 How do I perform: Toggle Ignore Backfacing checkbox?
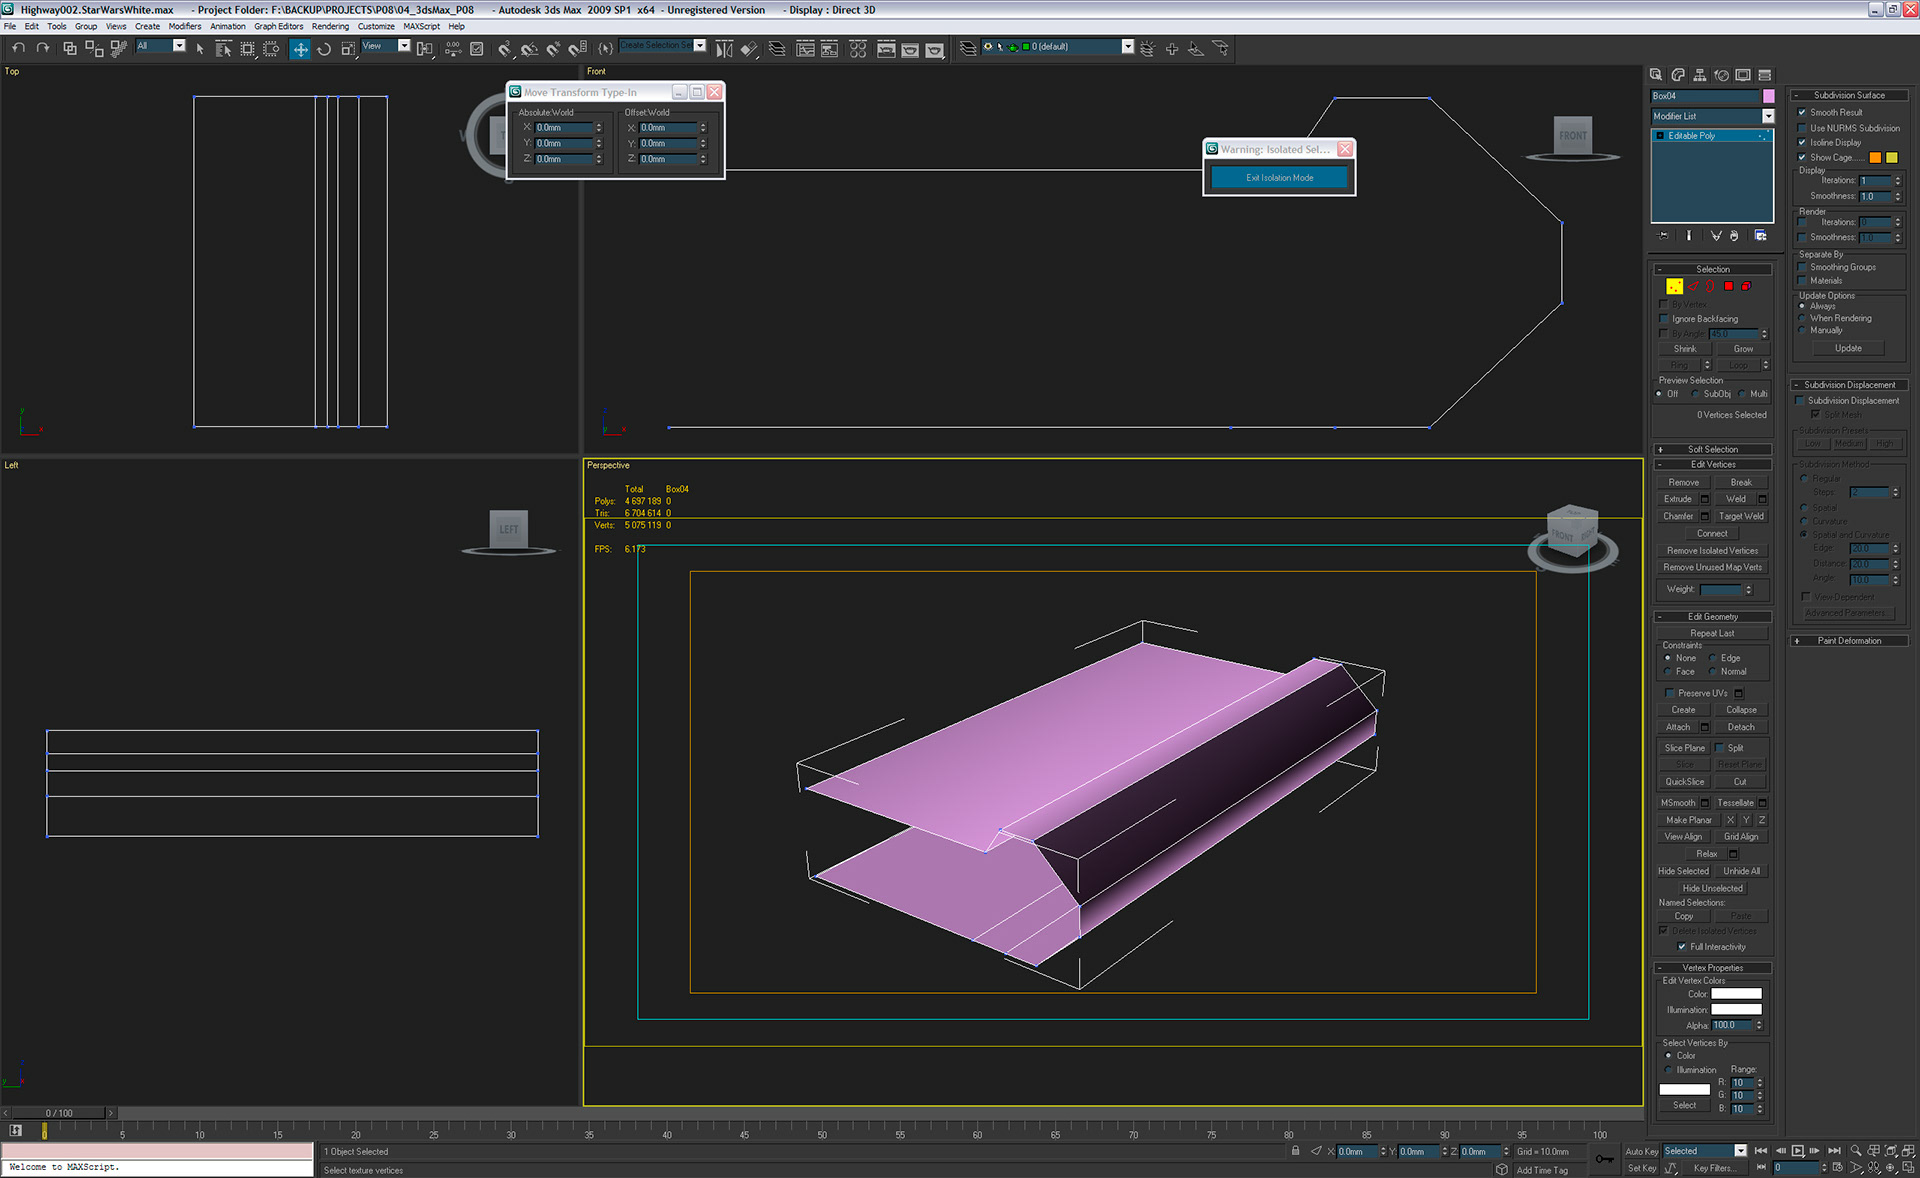(1664, 319)
